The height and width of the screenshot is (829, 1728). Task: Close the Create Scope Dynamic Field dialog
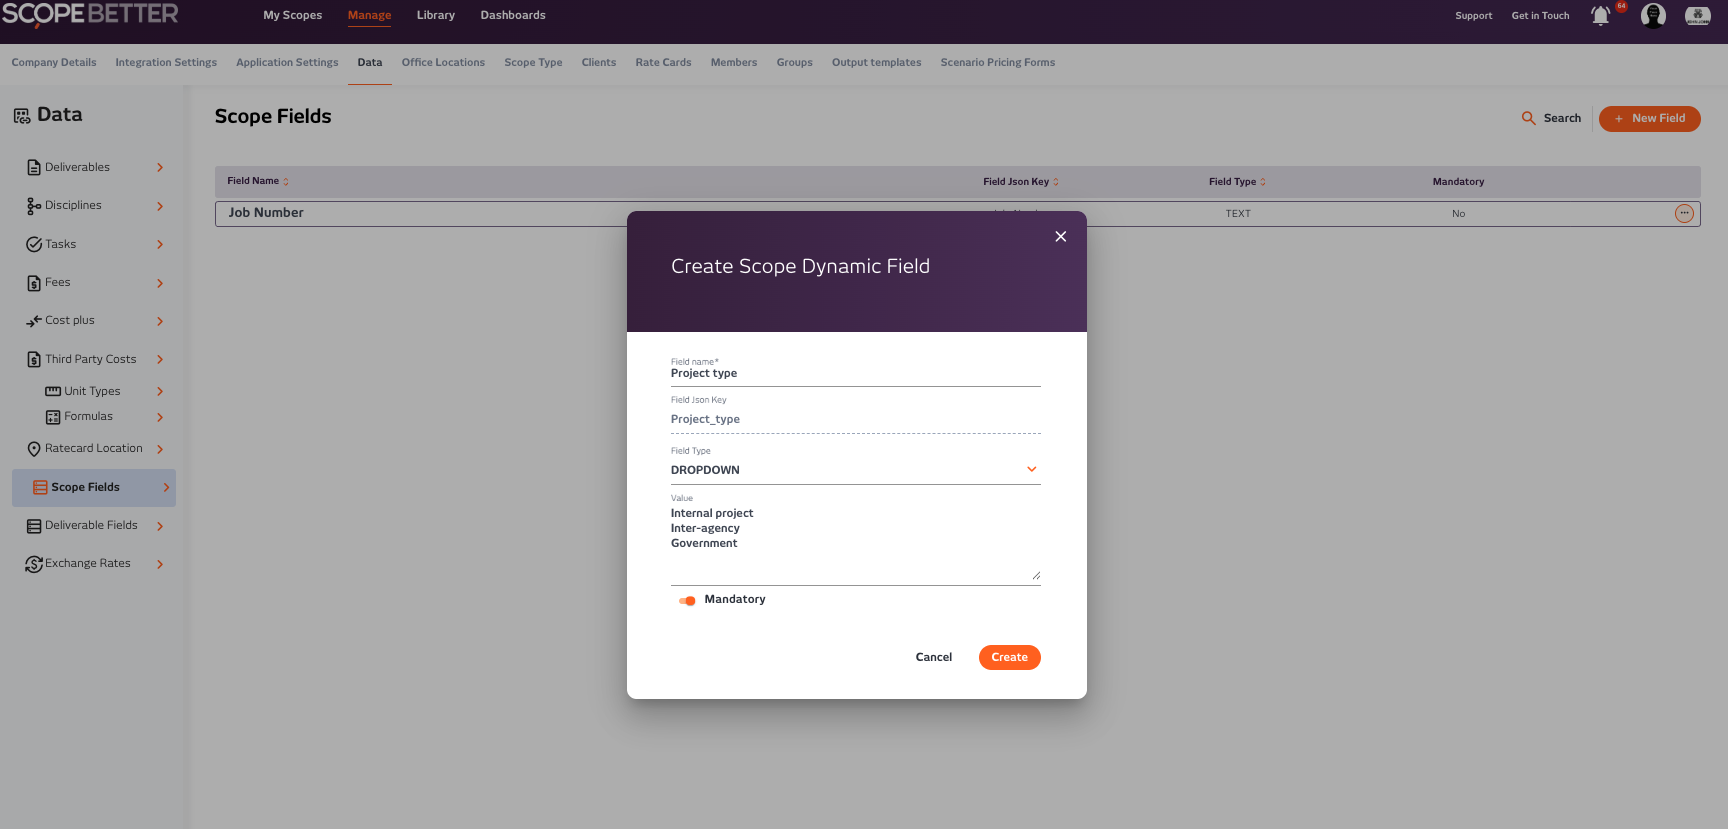point(1061,237)
